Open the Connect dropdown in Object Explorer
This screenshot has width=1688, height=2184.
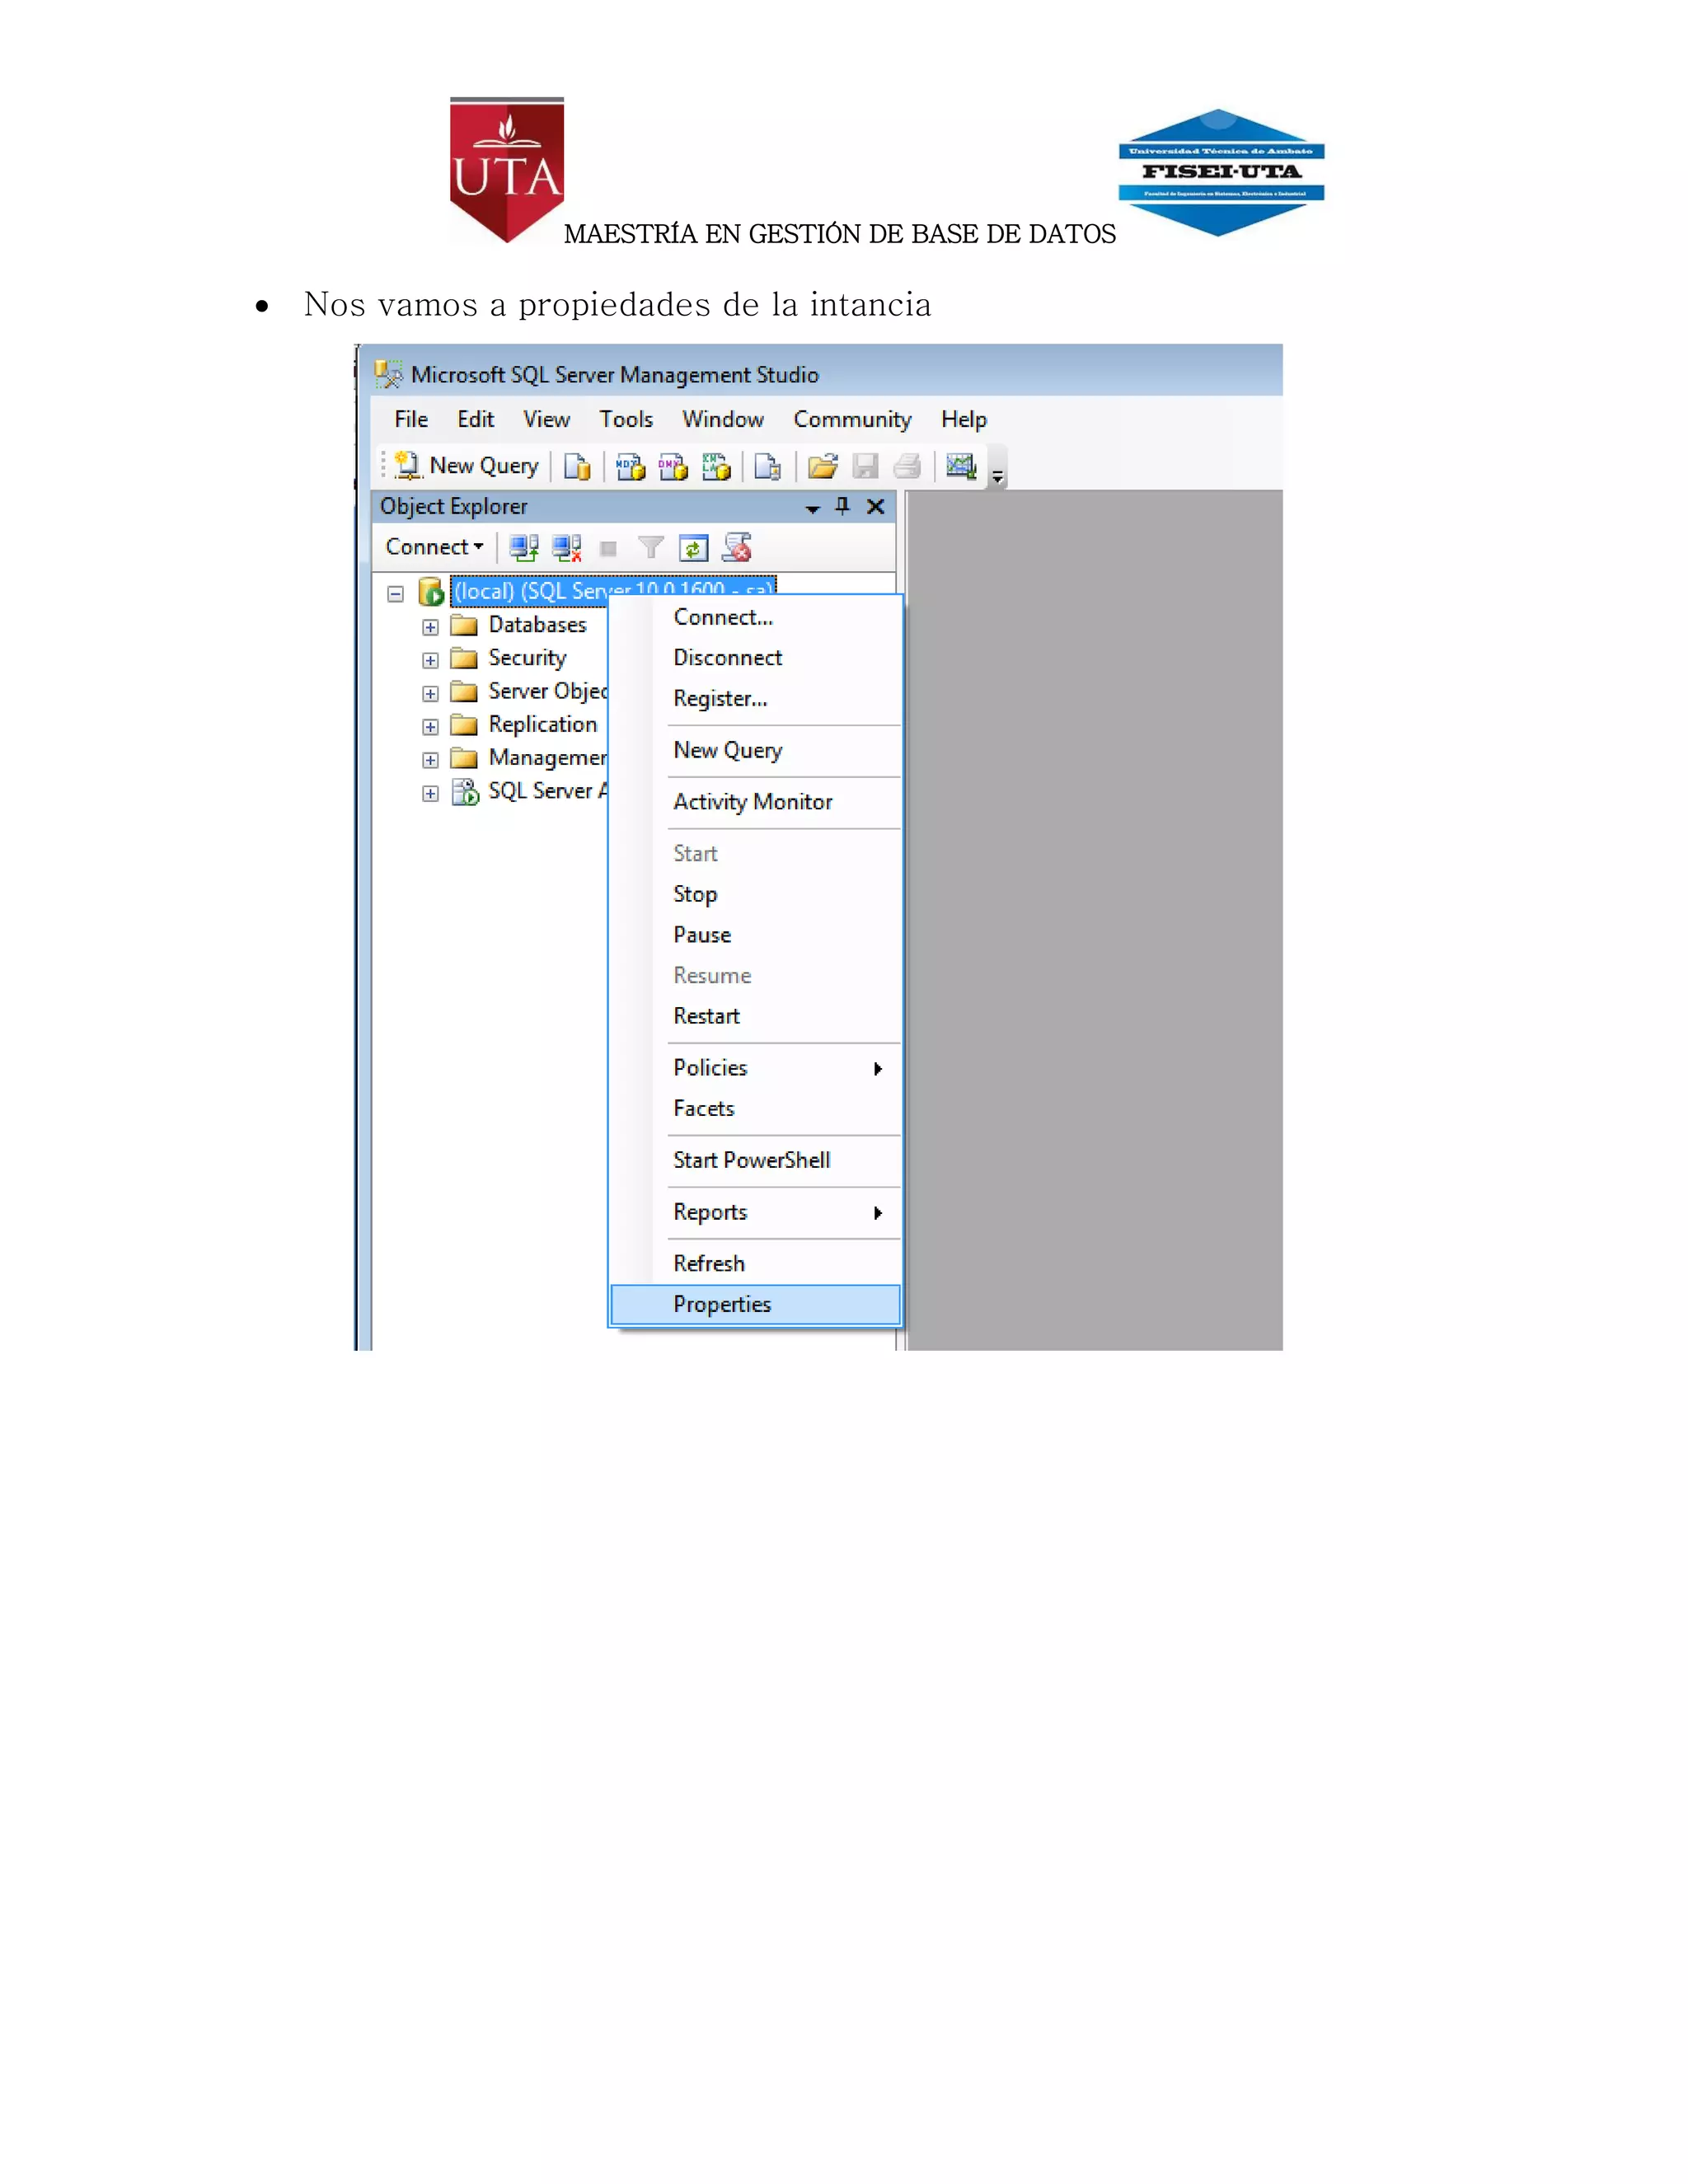[434, 547]
